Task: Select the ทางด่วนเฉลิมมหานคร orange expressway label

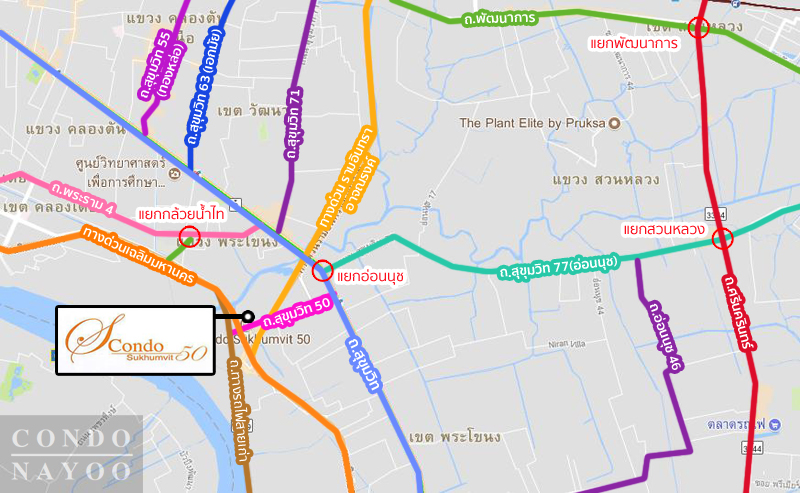Action: tap(139, 255)
